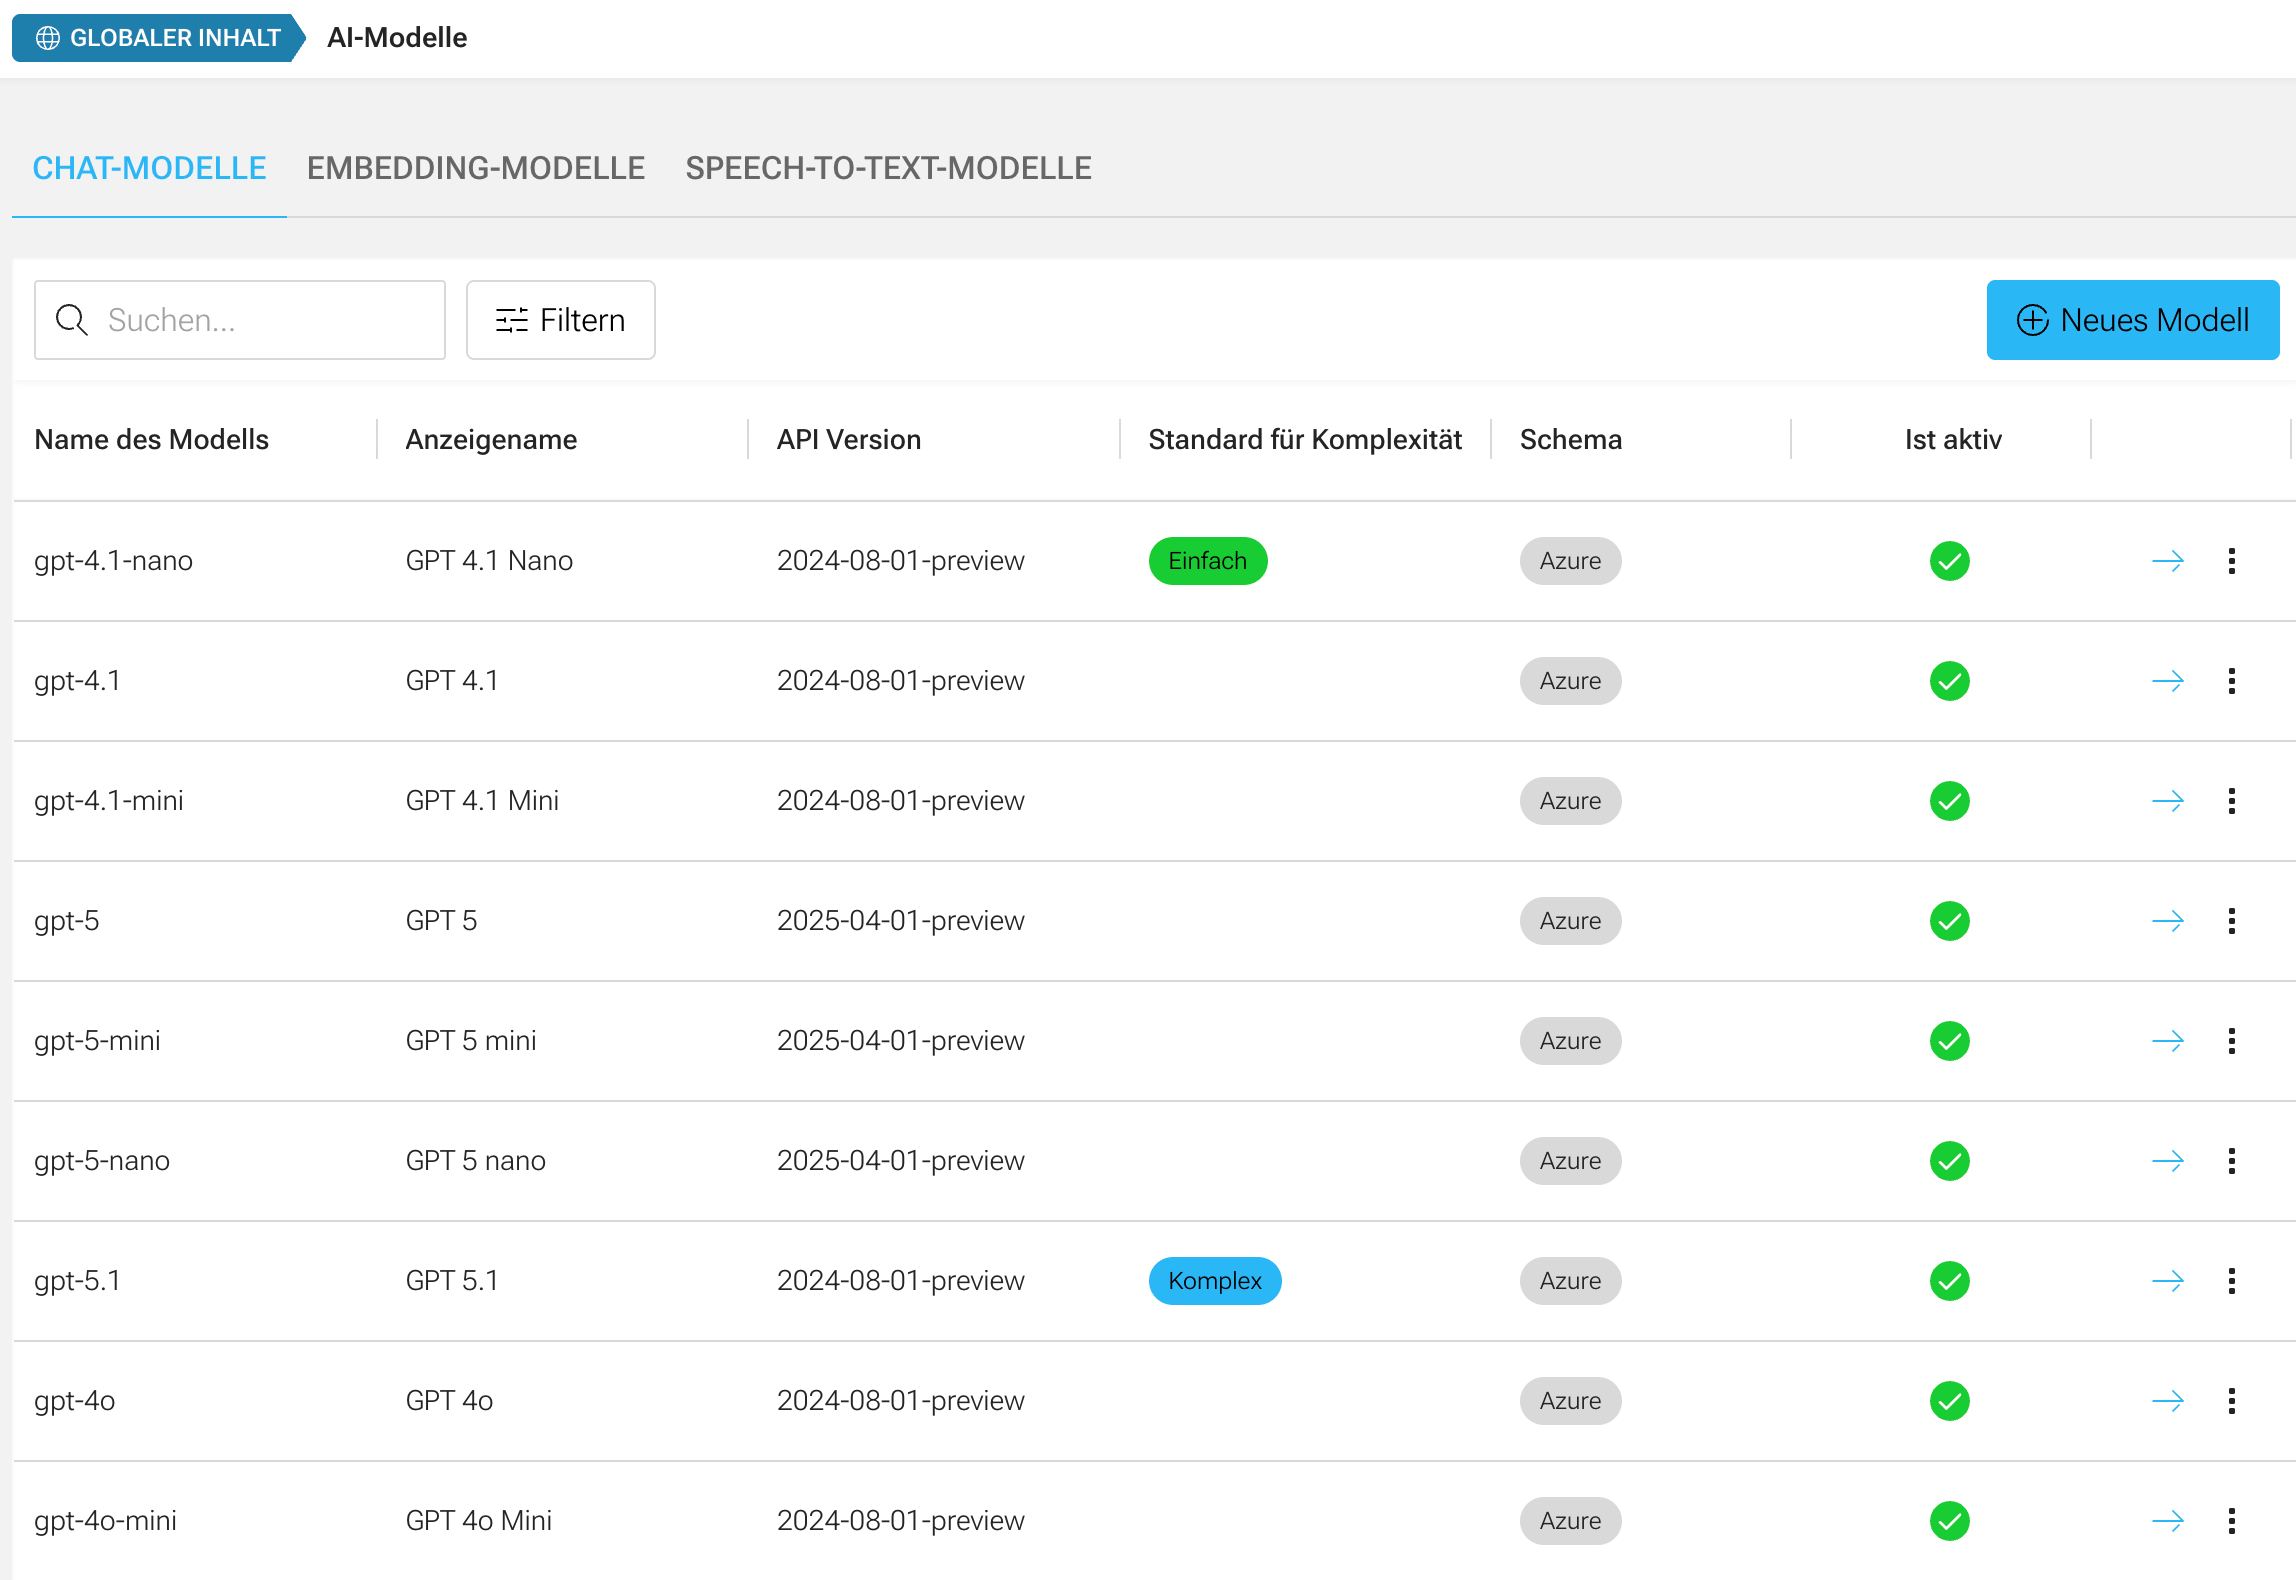Open the three-dot menu for gpt-4.1
Screen dimensions: 2296x1580
tap(2231, 681)
